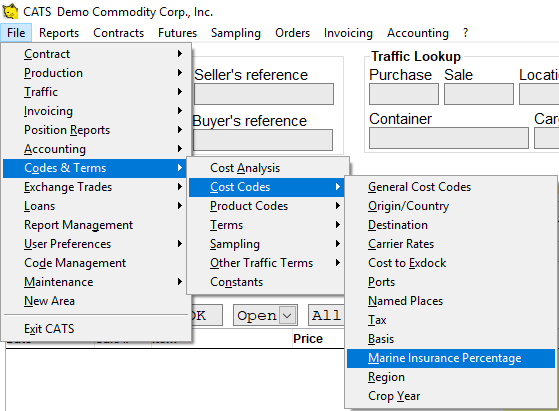Expand the User Preferences submenu
The width and height of the screenshot is (559, 411).
click(94, 244)
